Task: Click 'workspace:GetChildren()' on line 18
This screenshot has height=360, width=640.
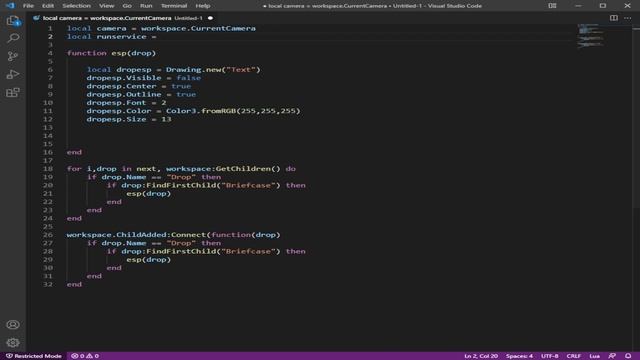Action: 223,169
